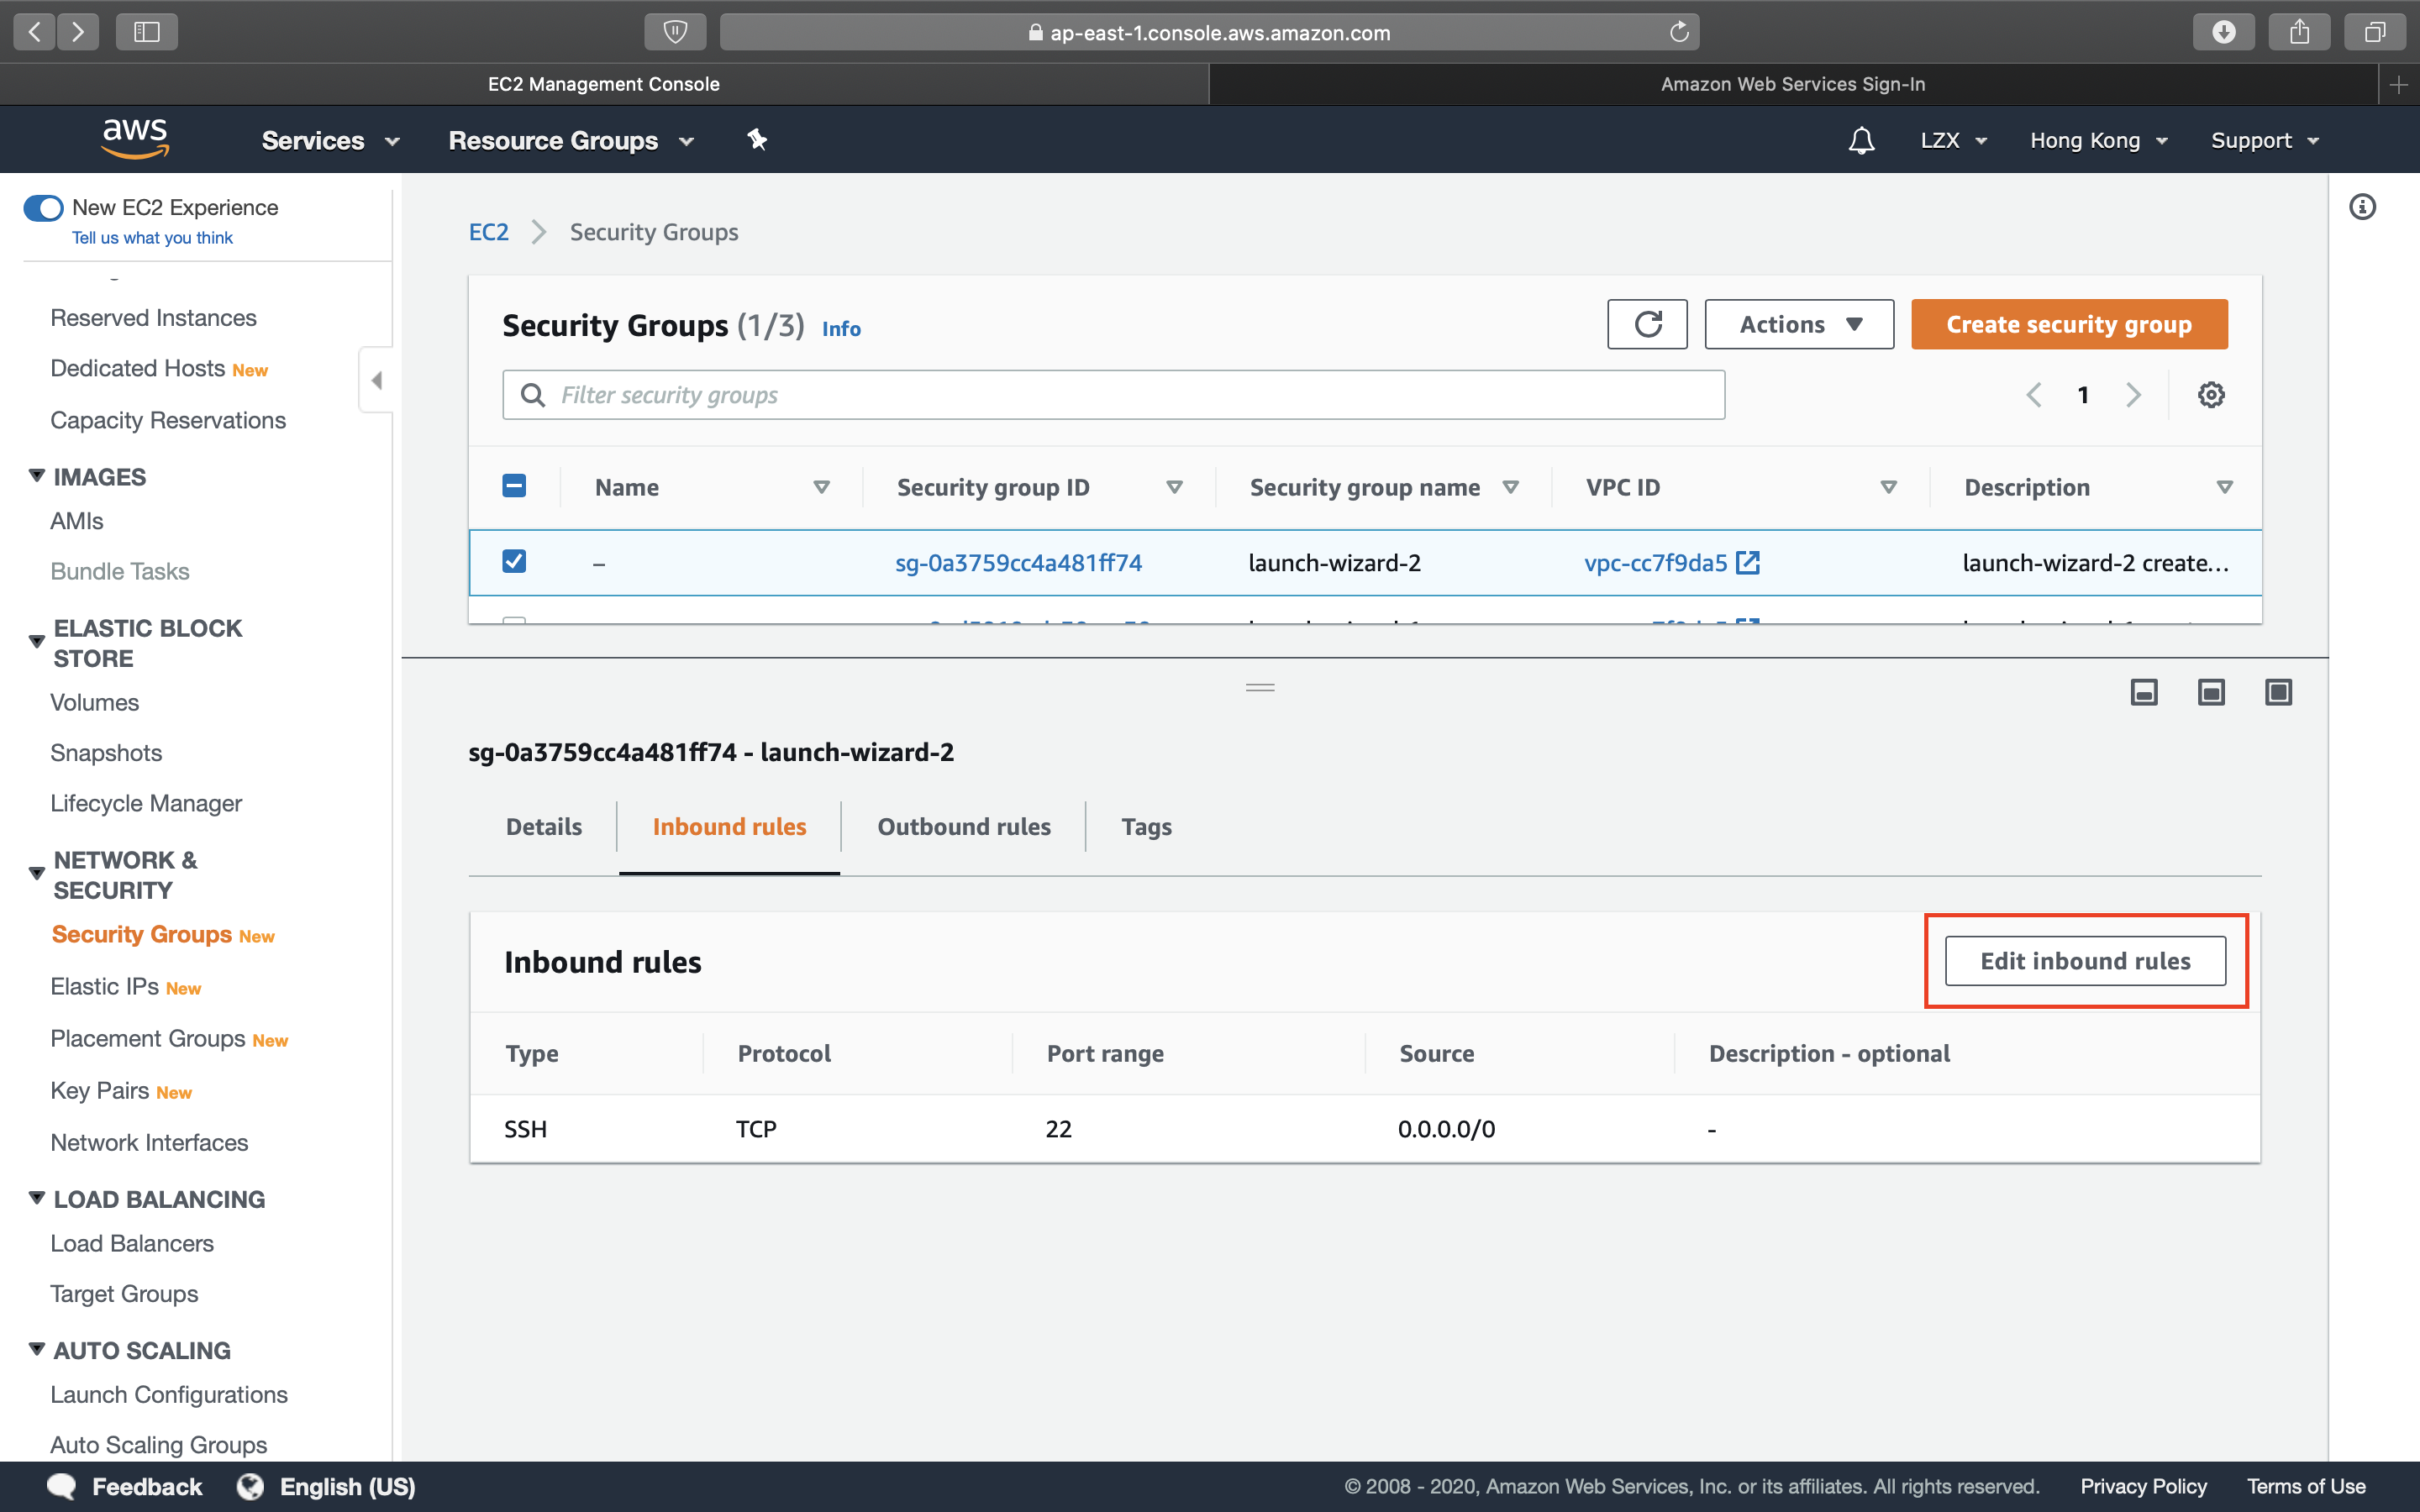Click the notifications bell icon

pos(1860,140)
